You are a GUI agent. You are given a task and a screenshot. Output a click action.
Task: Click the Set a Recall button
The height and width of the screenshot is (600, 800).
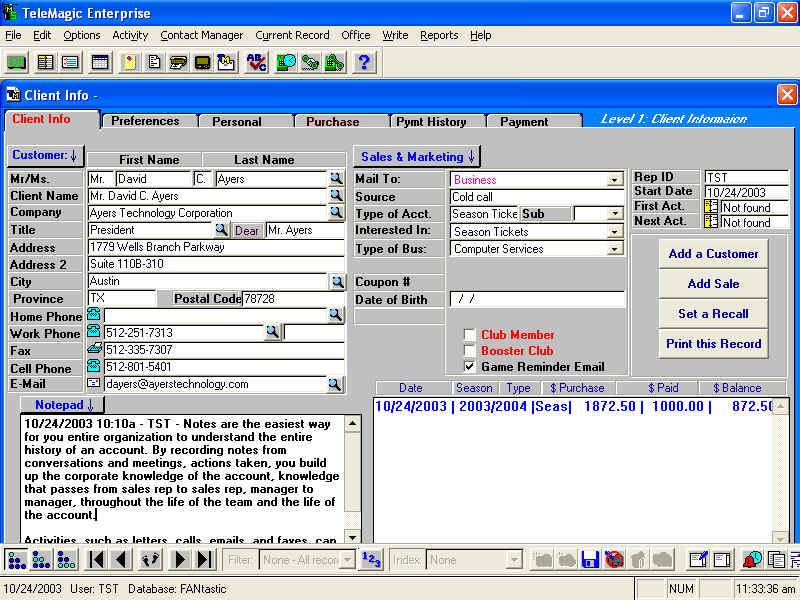click(x=713, y=314)
